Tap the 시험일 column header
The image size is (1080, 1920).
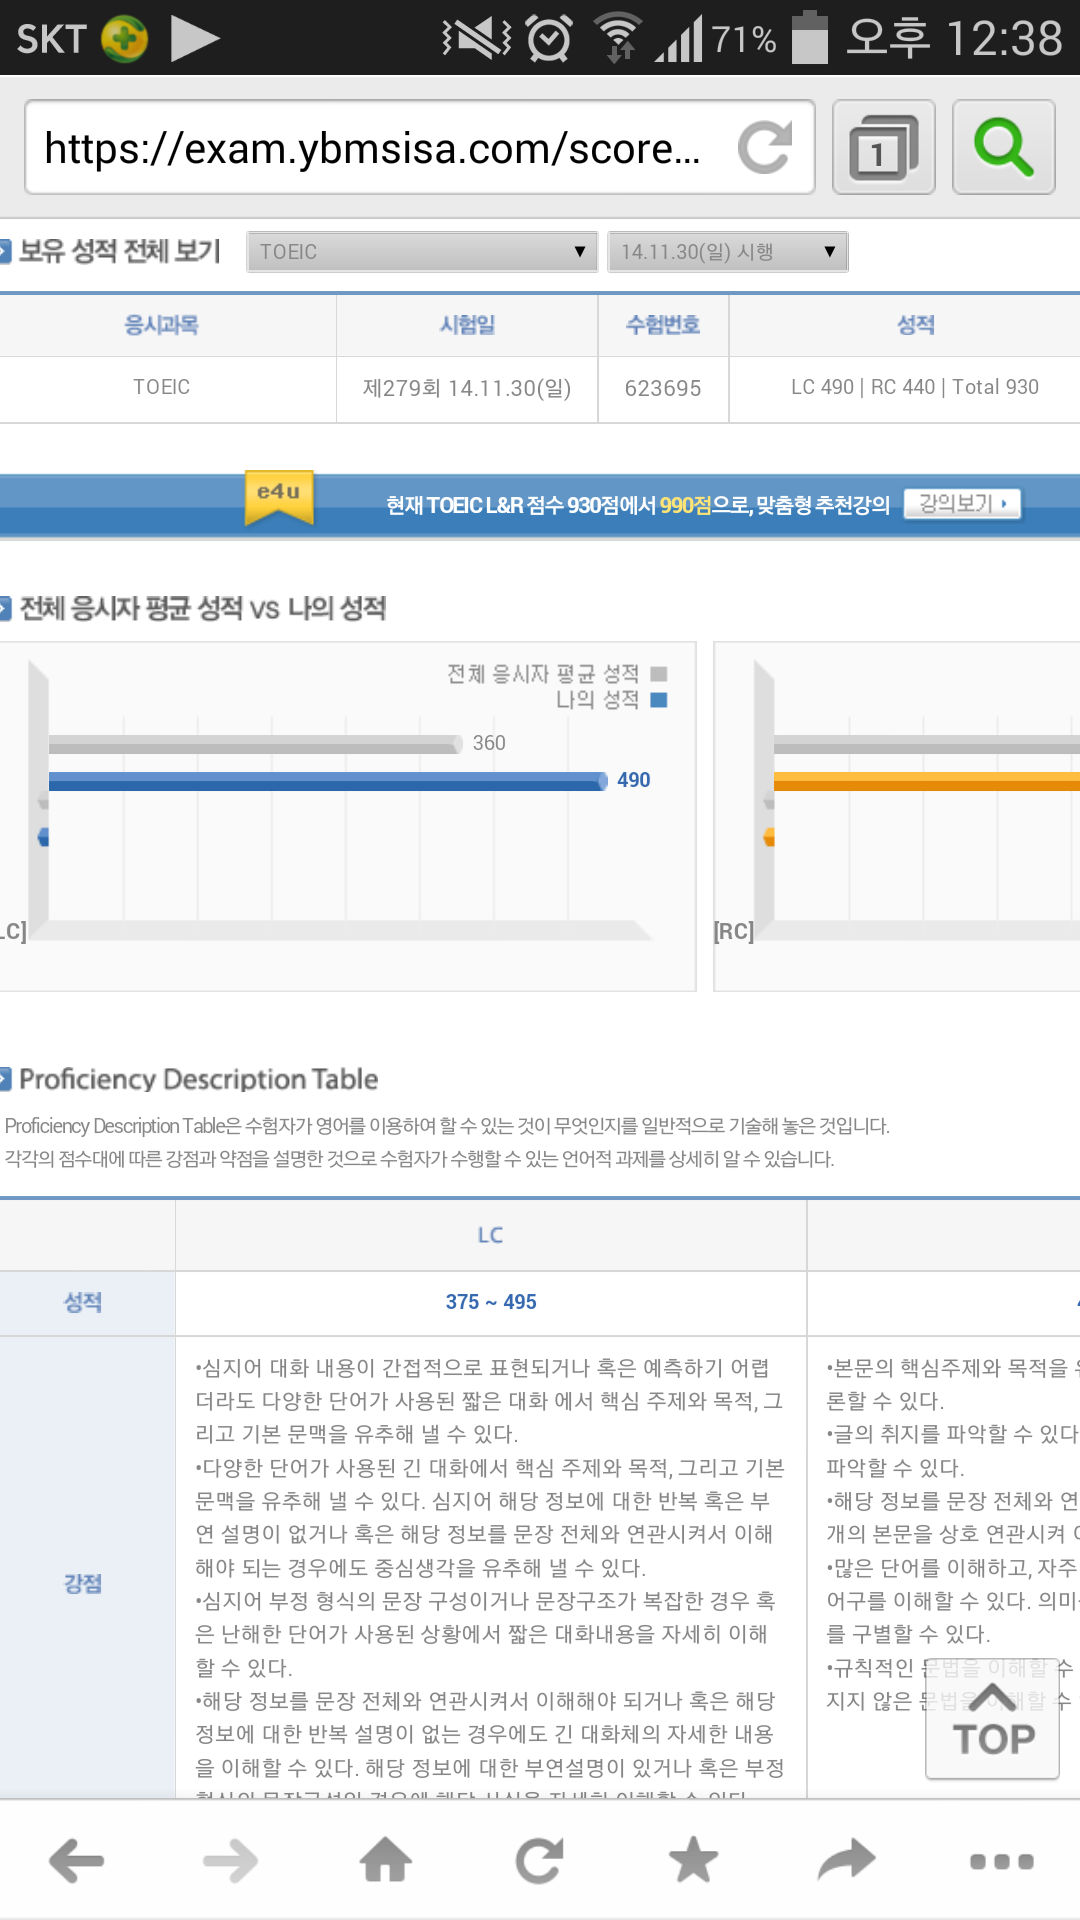(467, 325)
